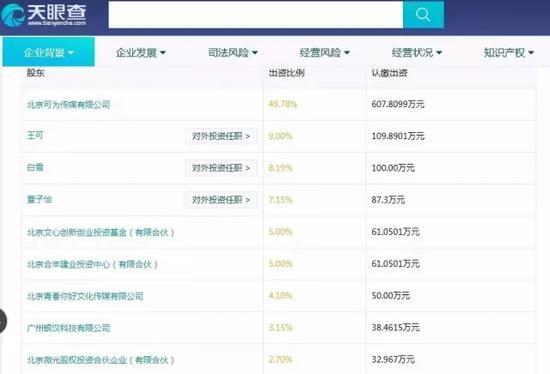The width and height of the screenshot is (550, 374).
Task: Click 对外投资任职 for the fourth shareholder
Action: point(221,200)
